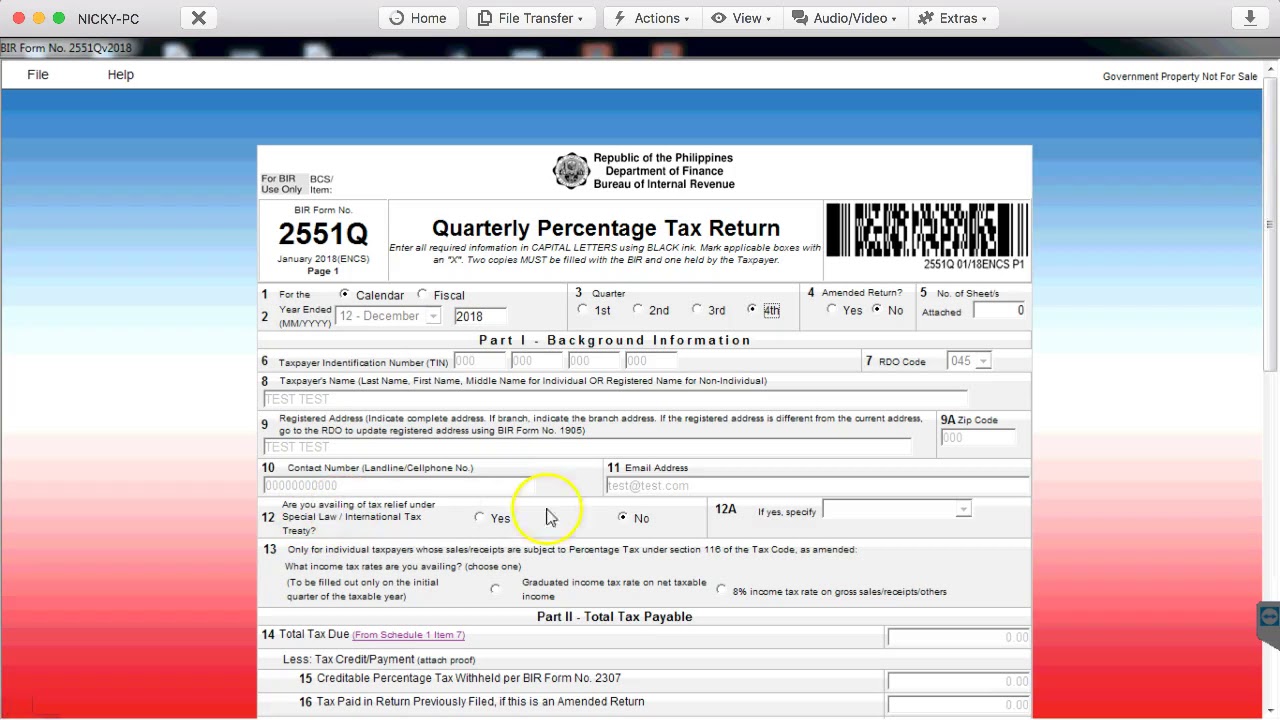
Task: Choose the 3rd quarter option
Action: point(697,310)
